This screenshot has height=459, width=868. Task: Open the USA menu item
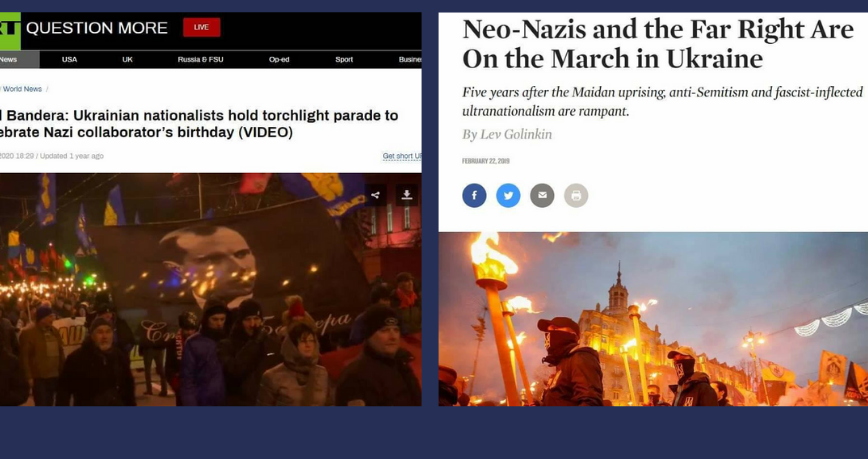[x=70, y=59]
